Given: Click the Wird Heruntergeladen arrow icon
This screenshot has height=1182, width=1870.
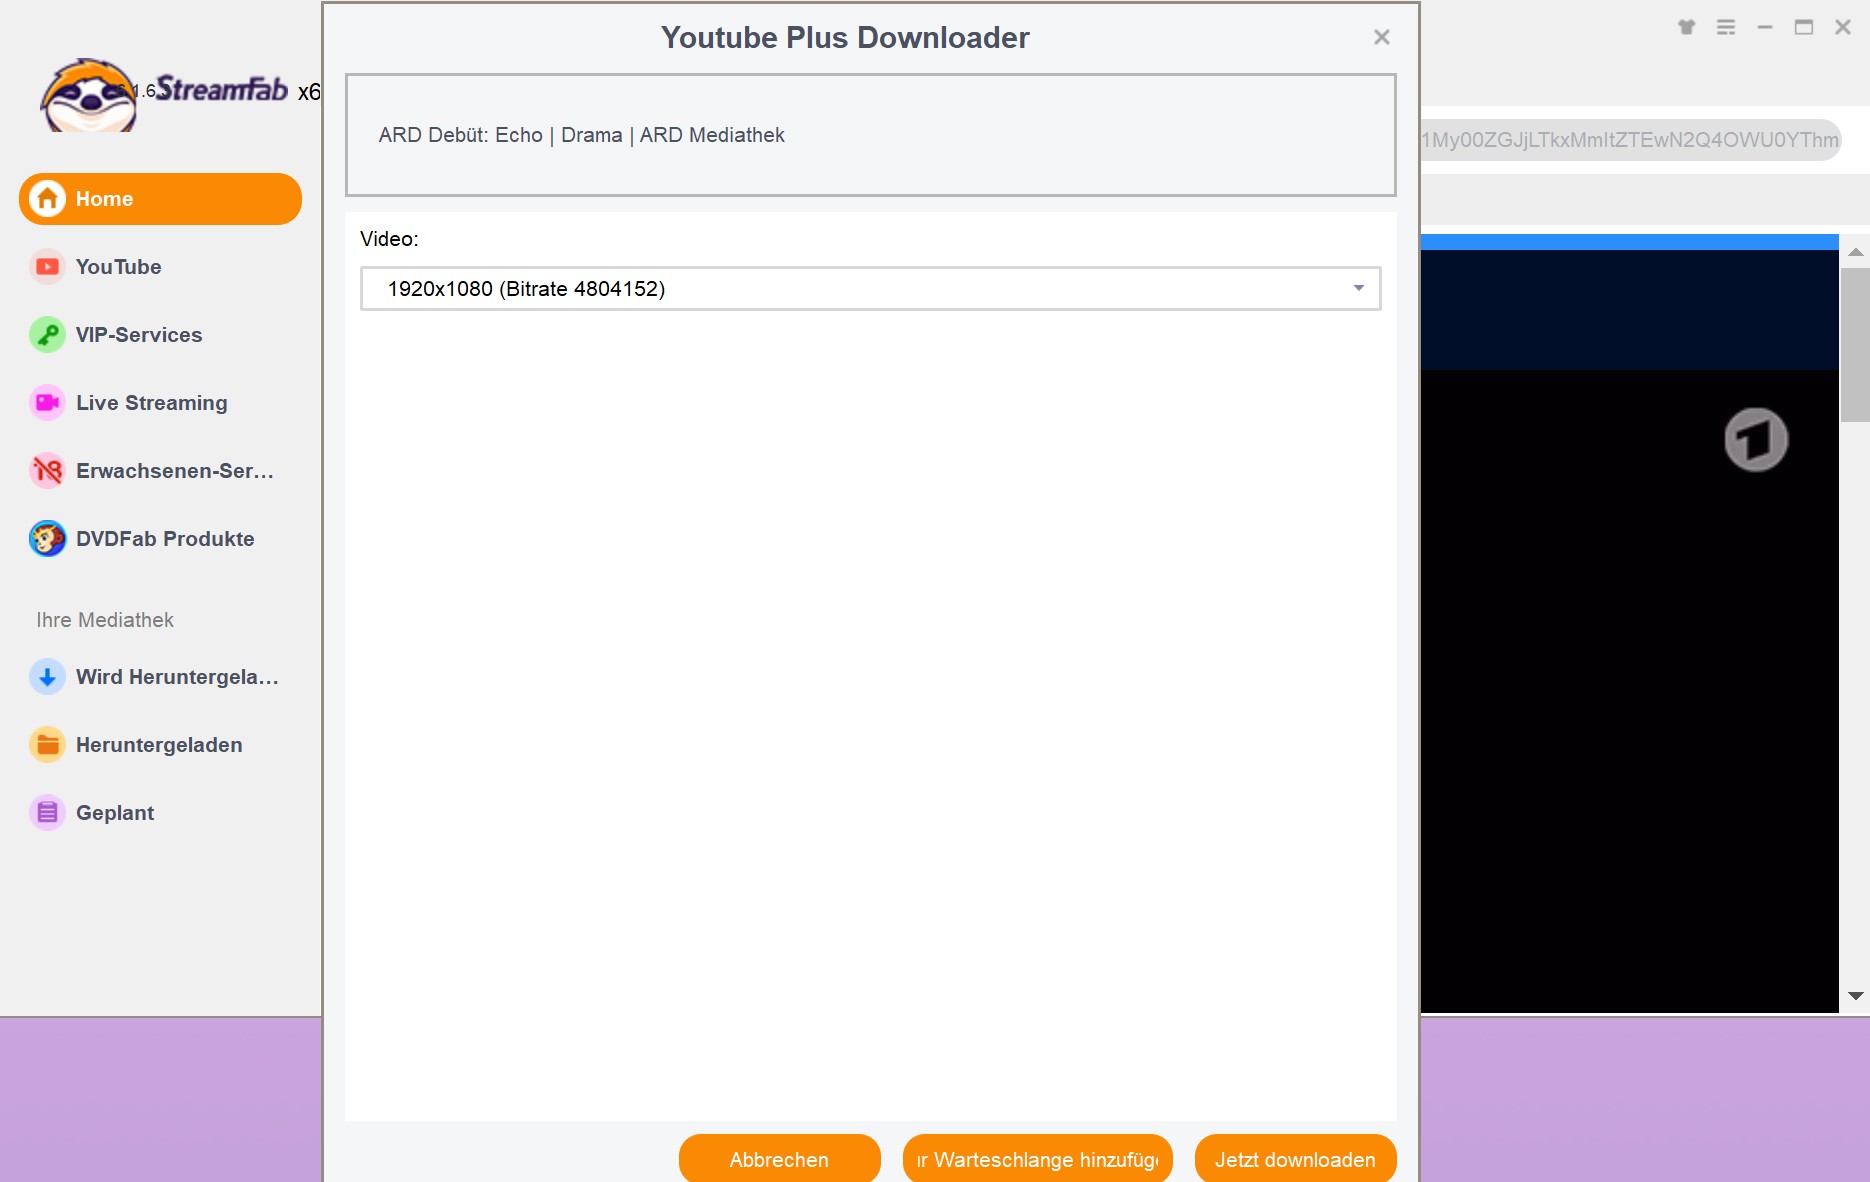Looking at the screenshot, I should 47,677.
